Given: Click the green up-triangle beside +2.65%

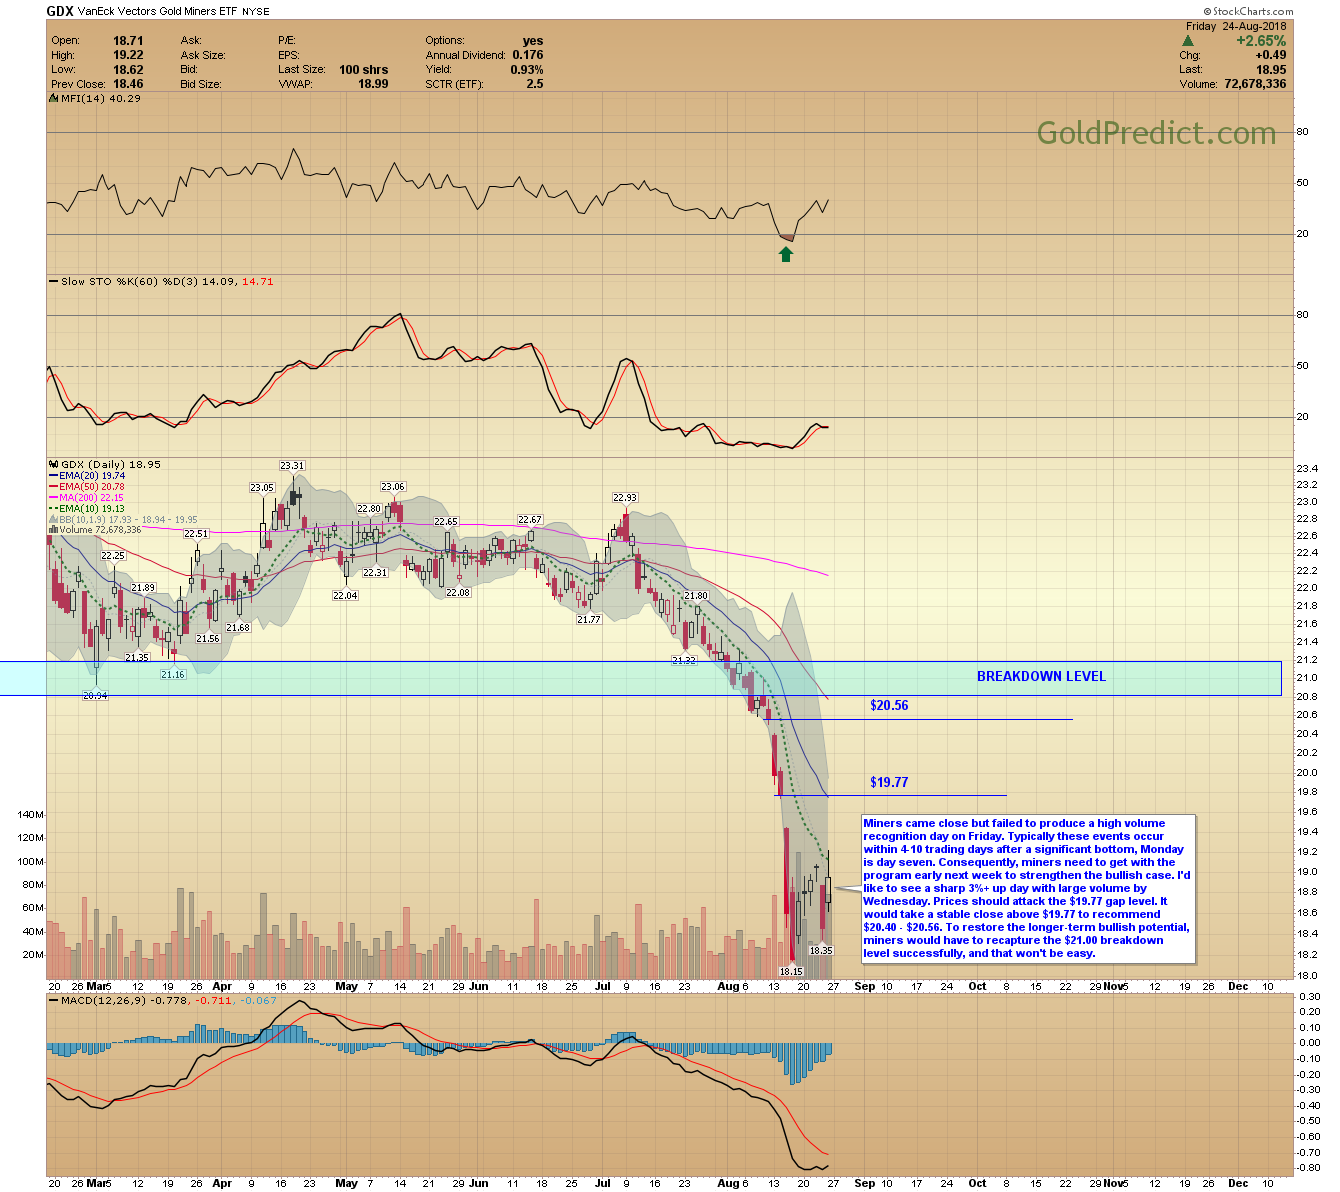Looking at the screenshot, I should pos(1188,41).
